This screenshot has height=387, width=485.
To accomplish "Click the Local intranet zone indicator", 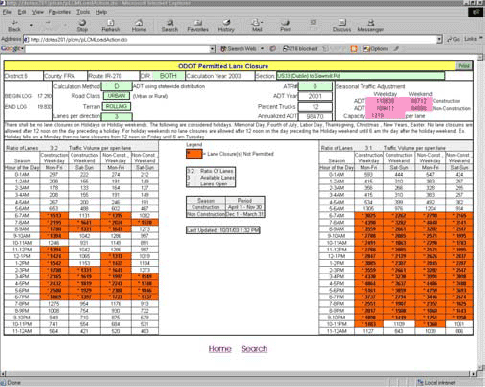I will [437, 383].
